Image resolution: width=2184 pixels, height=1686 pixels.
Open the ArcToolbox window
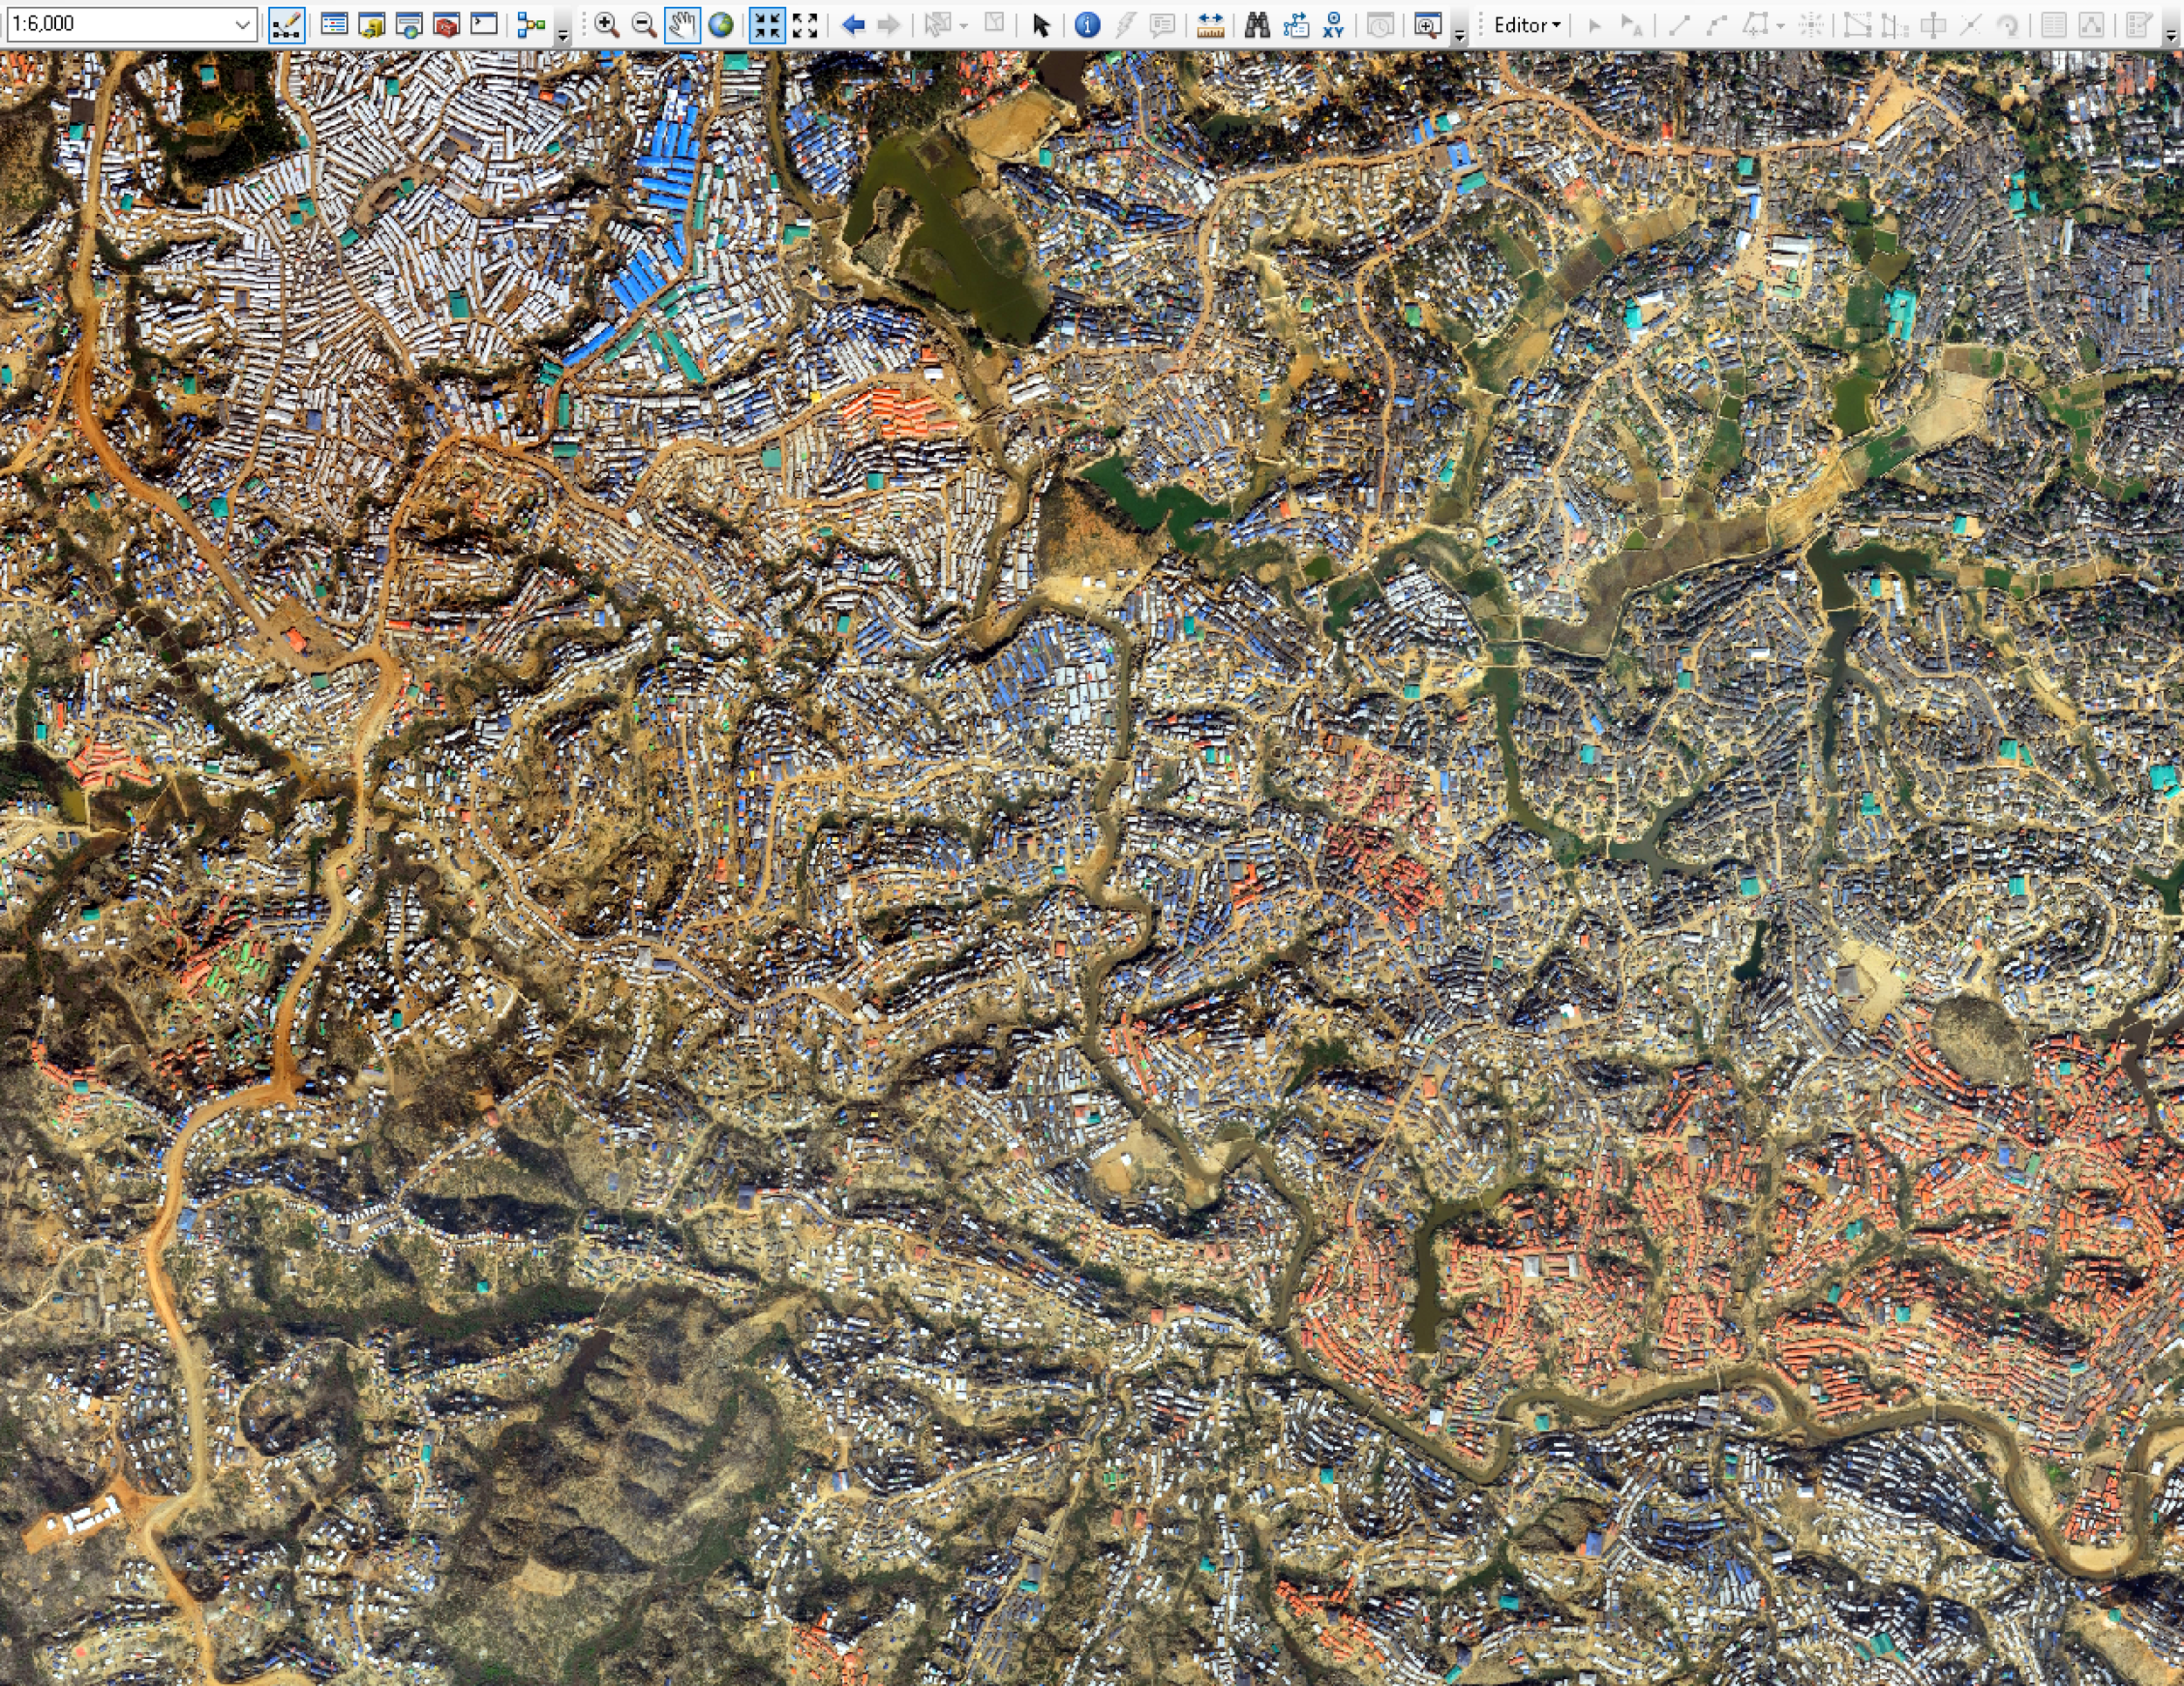tap(446, 25)
